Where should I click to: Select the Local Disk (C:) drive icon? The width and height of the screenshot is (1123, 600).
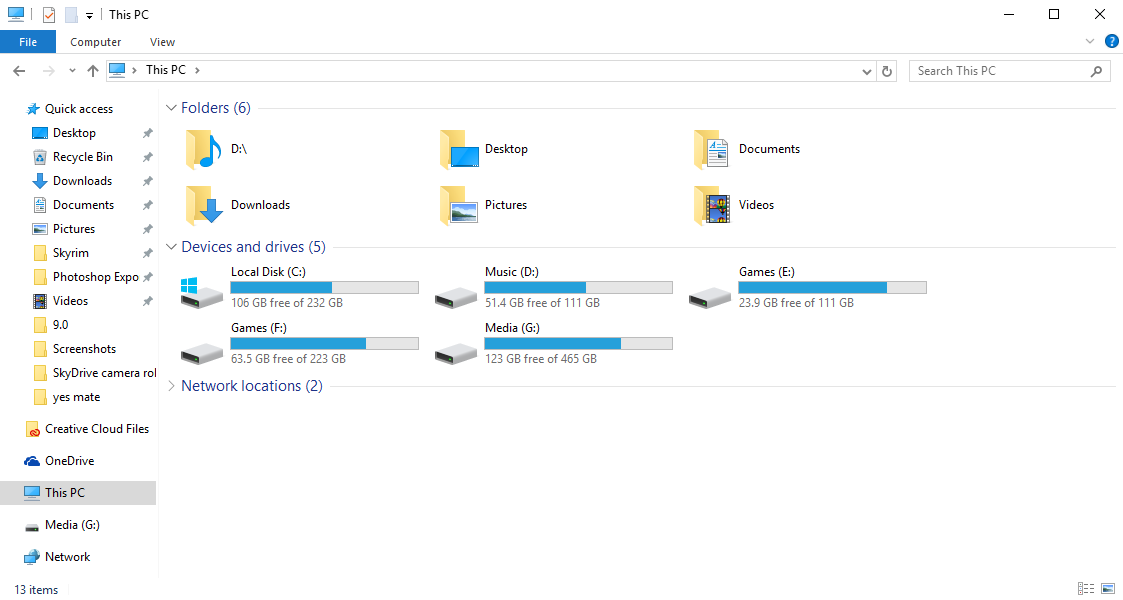[201, 292]
